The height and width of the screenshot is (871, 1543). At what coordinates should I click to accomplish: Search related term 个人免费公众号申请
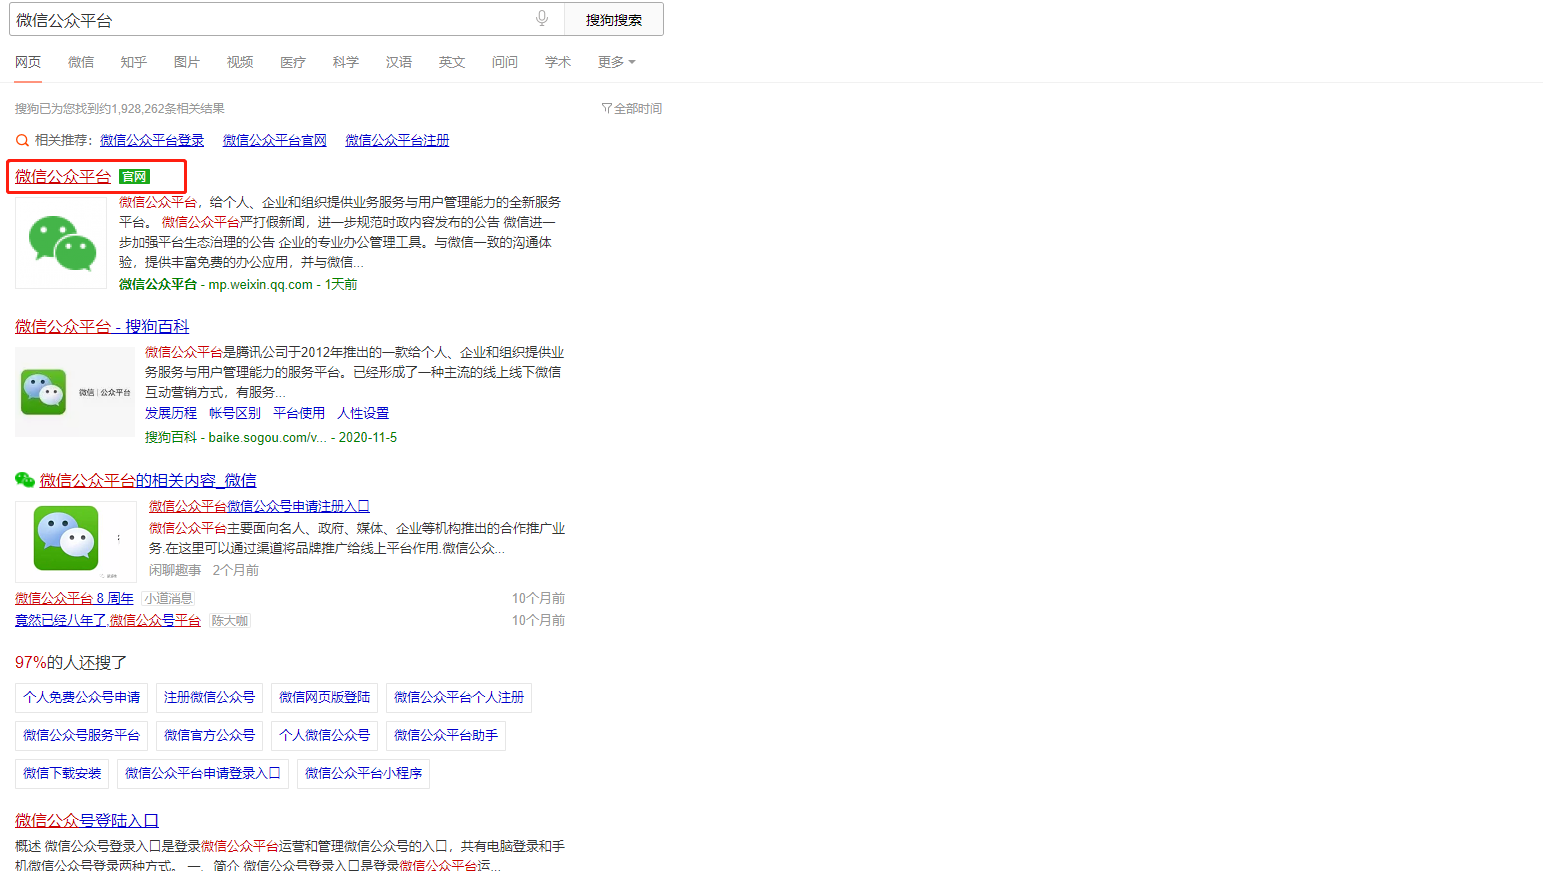coord(82,697)
